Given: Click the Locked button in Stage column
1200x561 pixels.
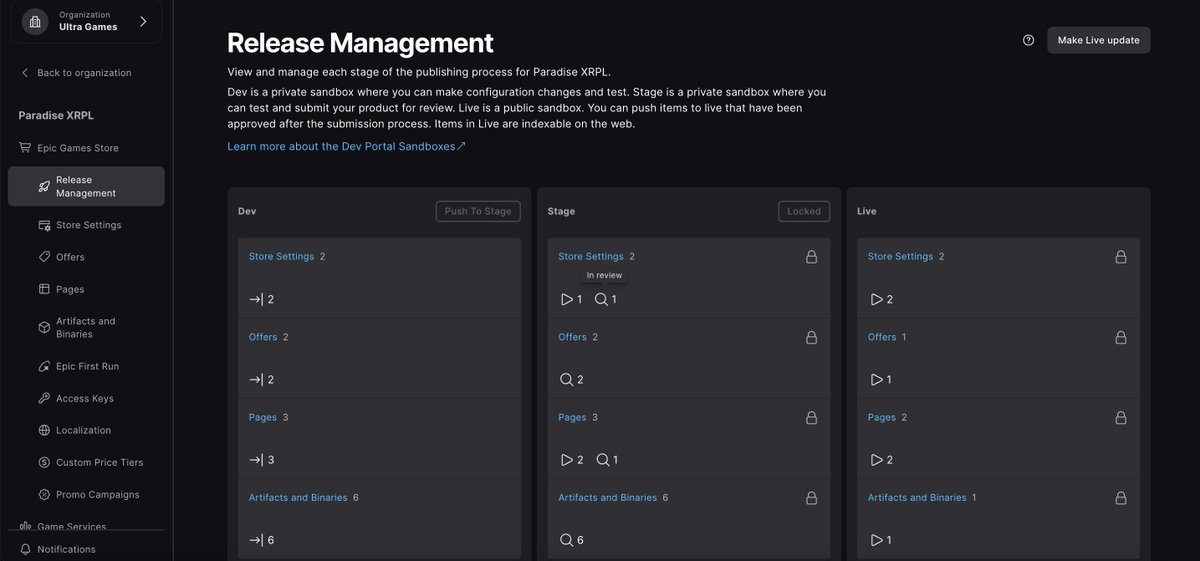Looking at the screenshot, I should [x=804, y=211].
